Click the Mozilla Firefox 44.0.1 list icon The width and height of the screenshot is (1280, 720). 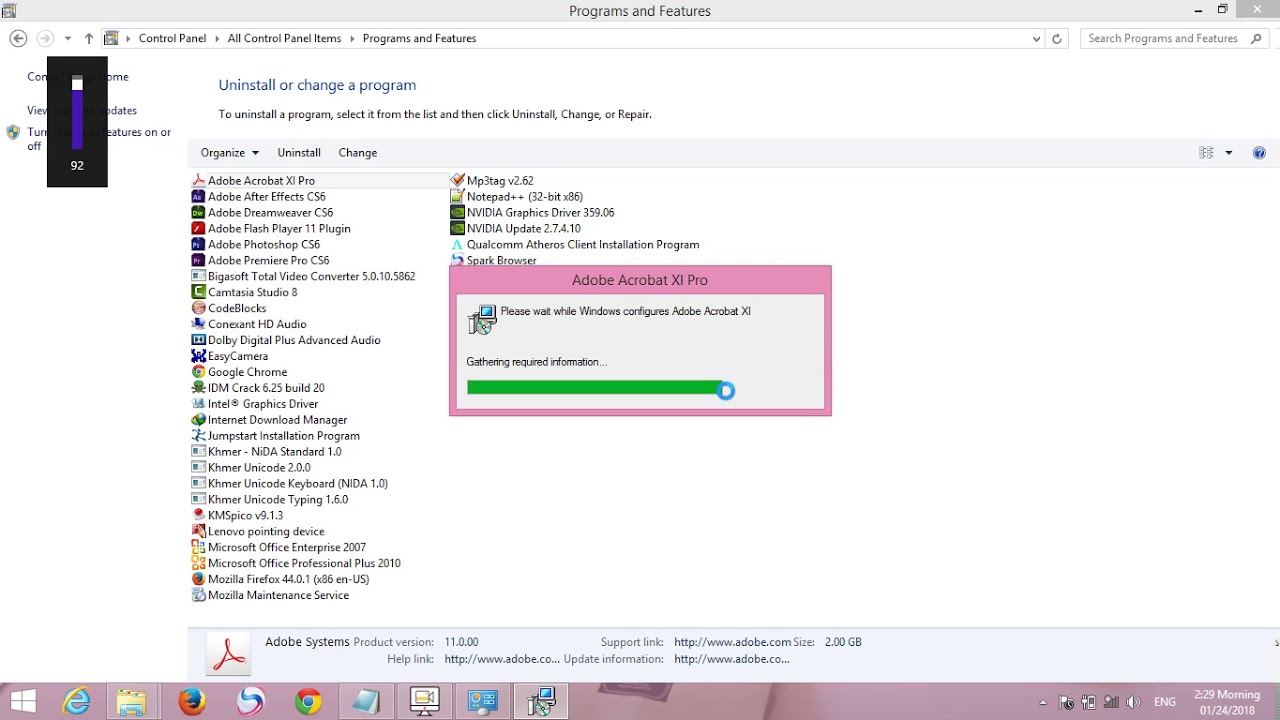pos(198,579)
